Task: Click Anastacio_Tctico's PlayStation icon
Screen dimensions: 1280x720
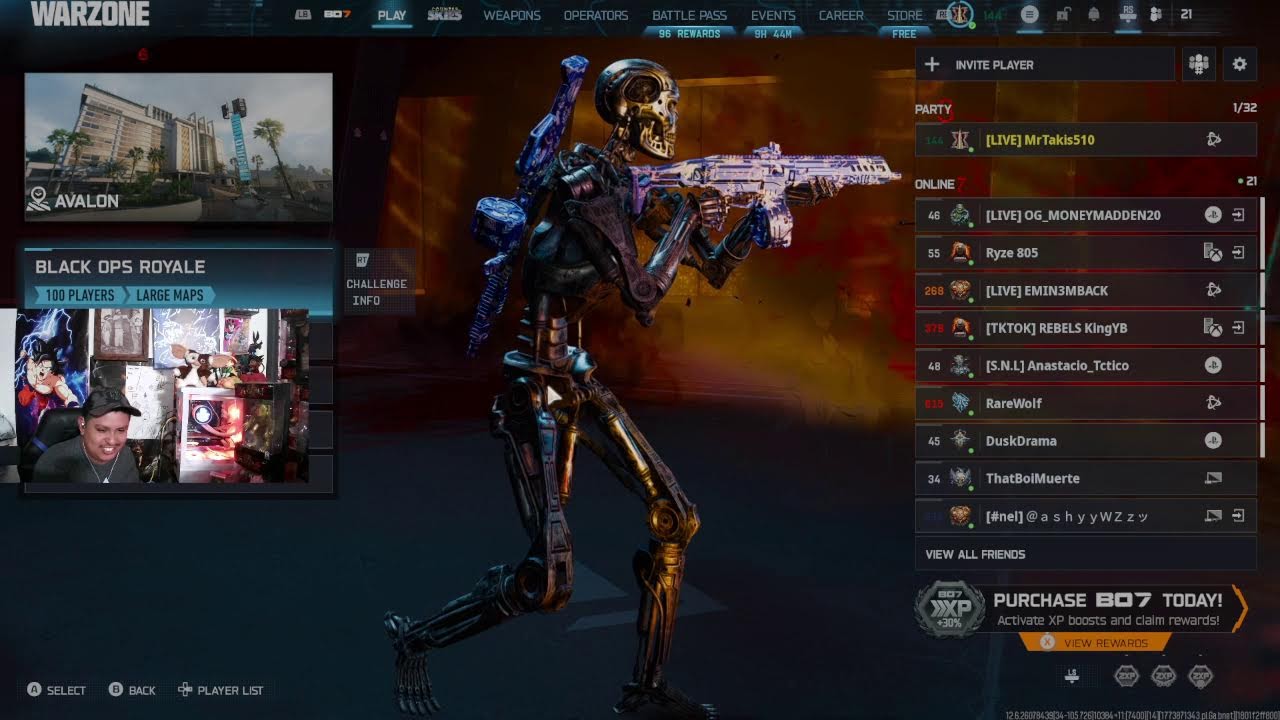Action: click(x=1213, y=366)
